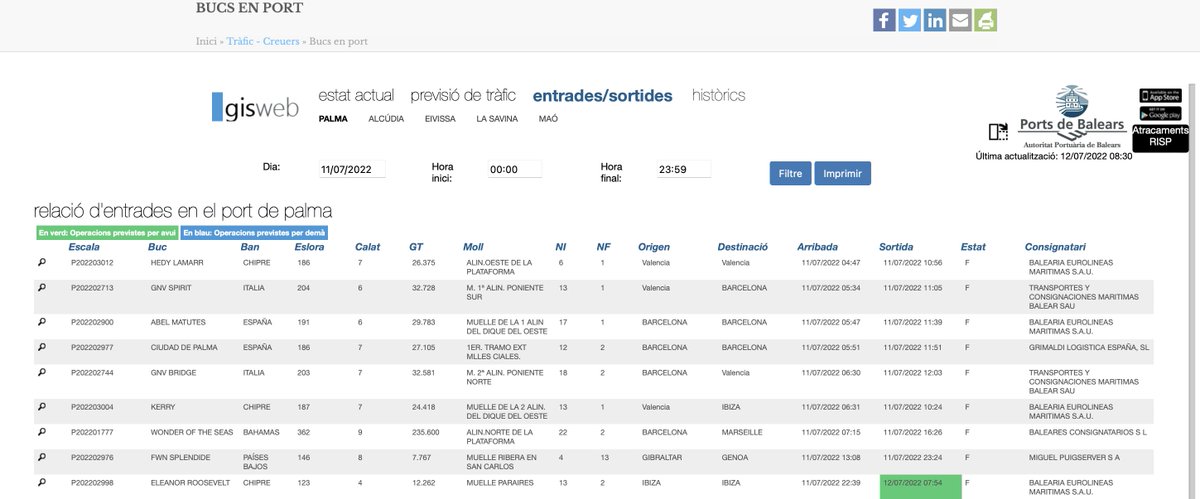Click green highlighted sortida 12/07/2022 07:54
The image size is (1200, 499).
tap(920, 486)
